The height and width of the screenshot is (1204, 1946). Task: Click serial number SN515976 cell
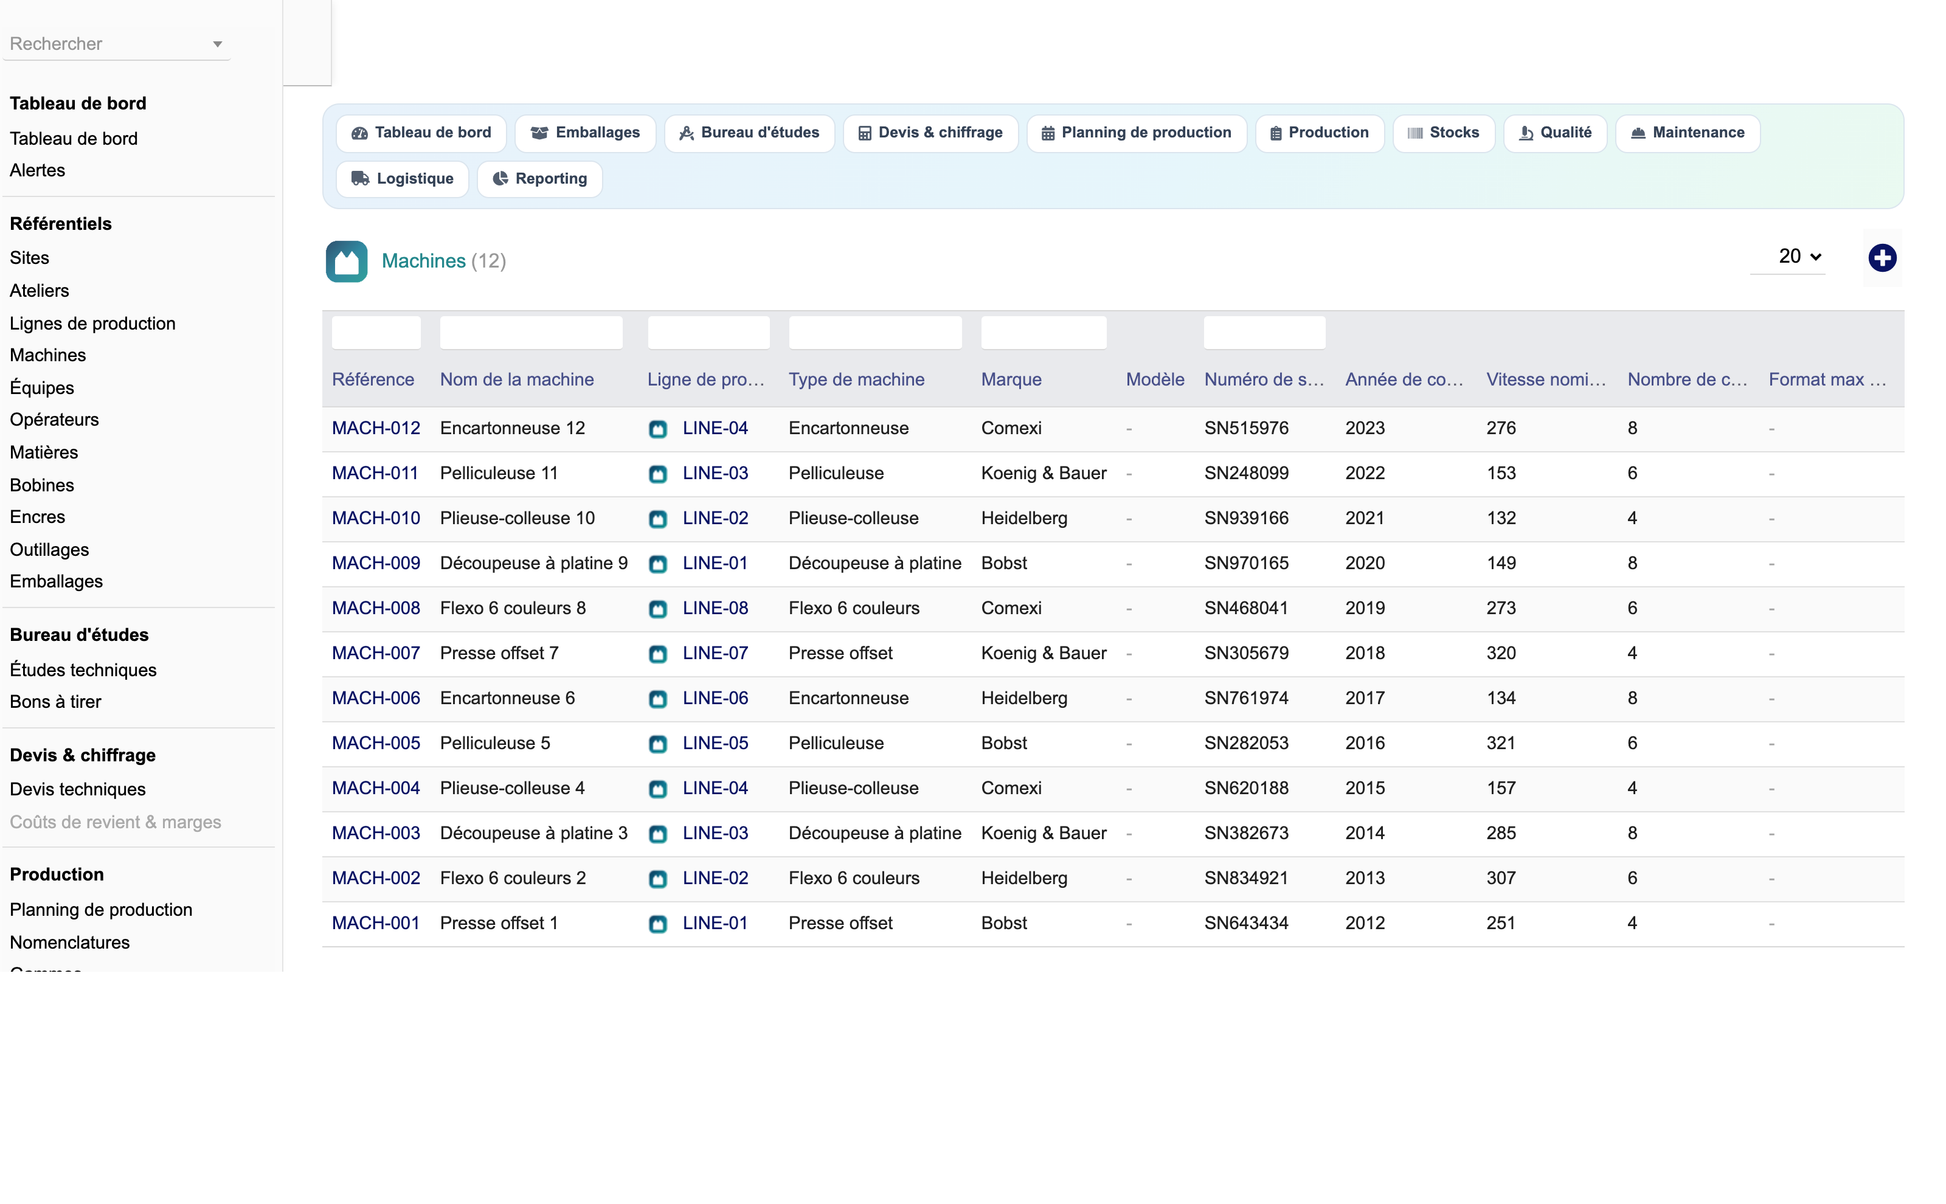[x=1246, y=428]
